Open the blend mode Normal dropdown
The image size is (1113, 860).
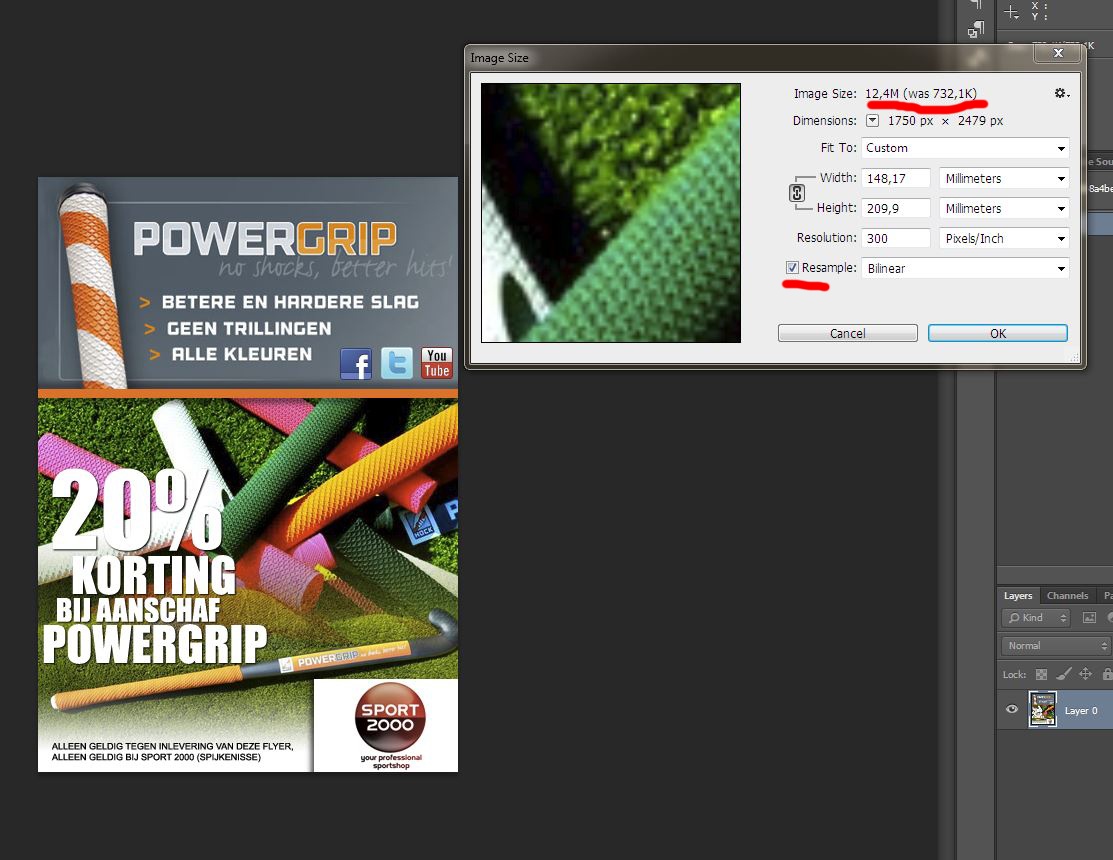point(1056,646)
